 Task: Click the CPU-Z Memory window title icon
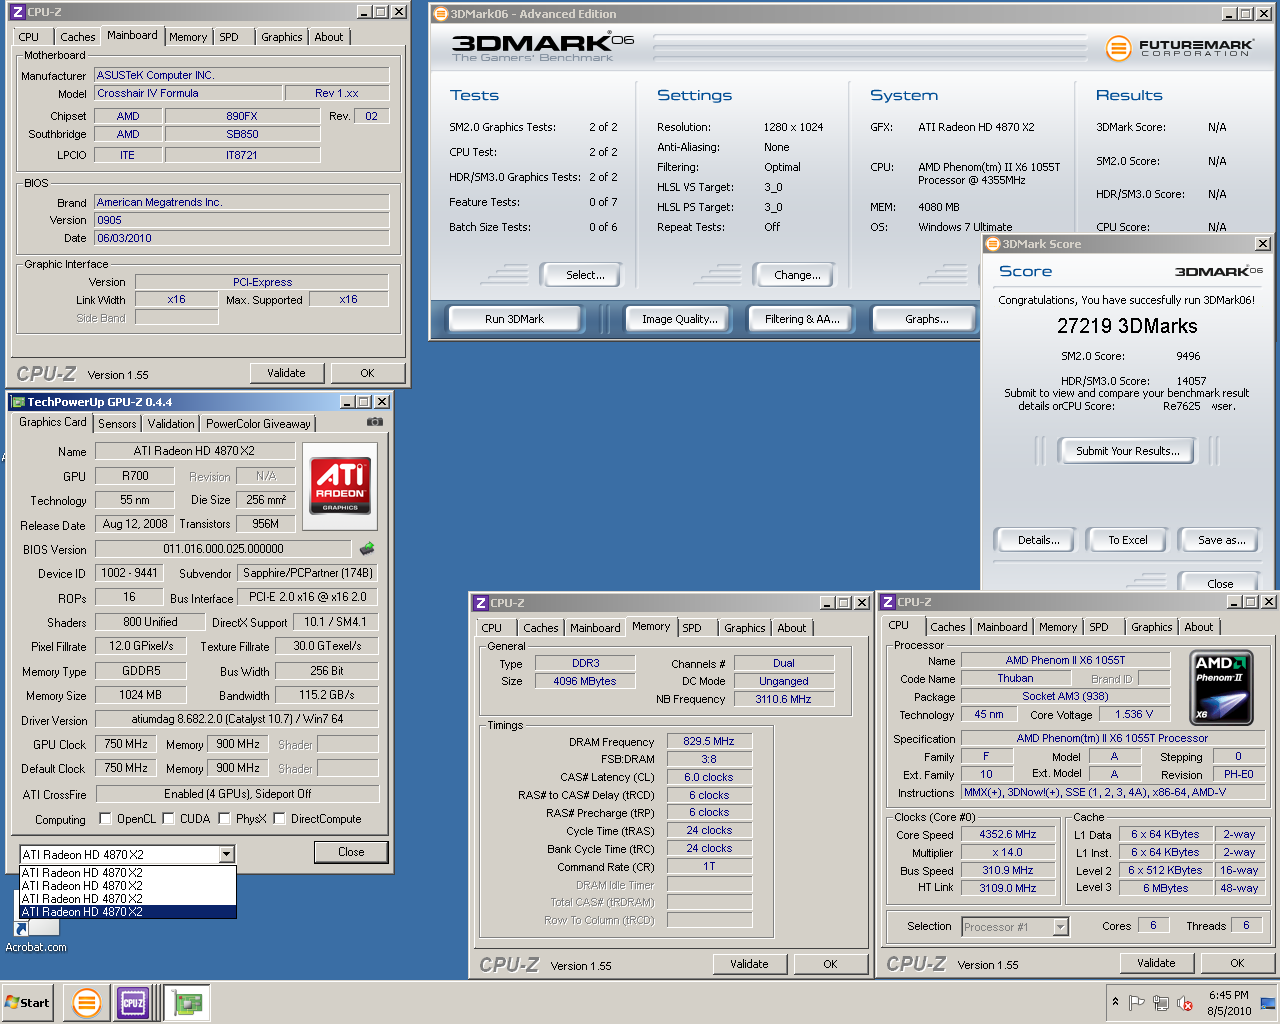pos(481,603)
